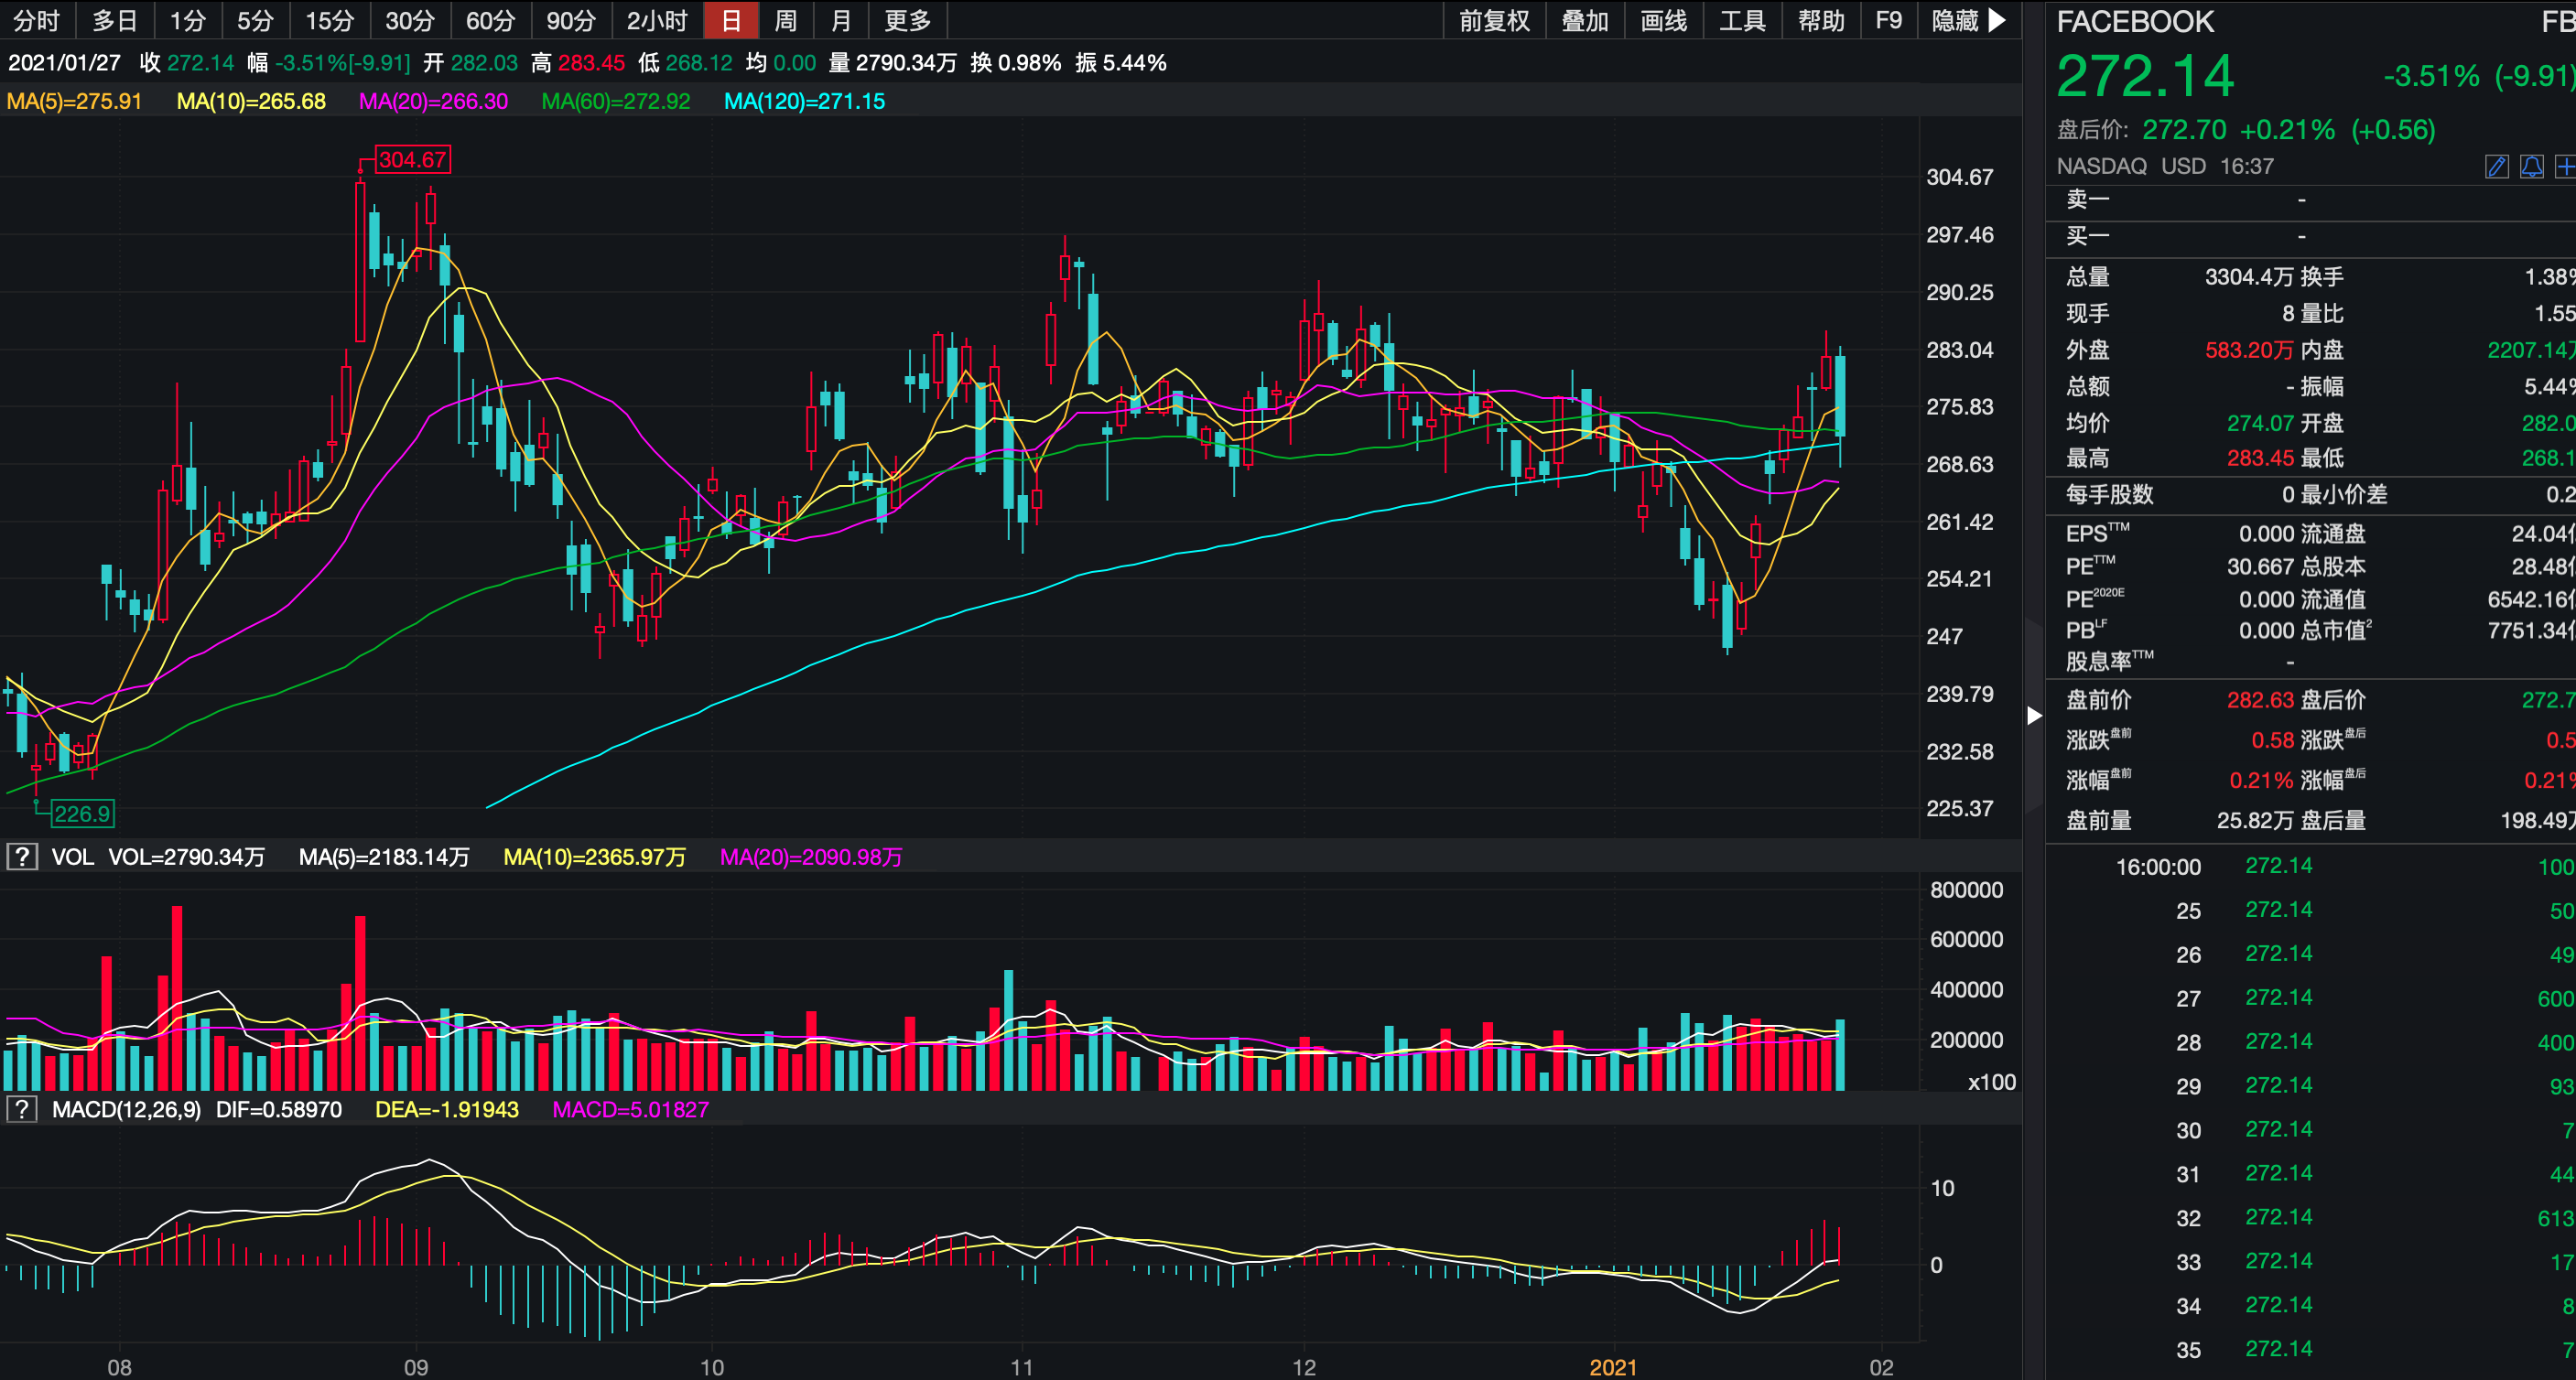
Task: Switch to 多日 multi-day chart
Action: coord(114,20)
